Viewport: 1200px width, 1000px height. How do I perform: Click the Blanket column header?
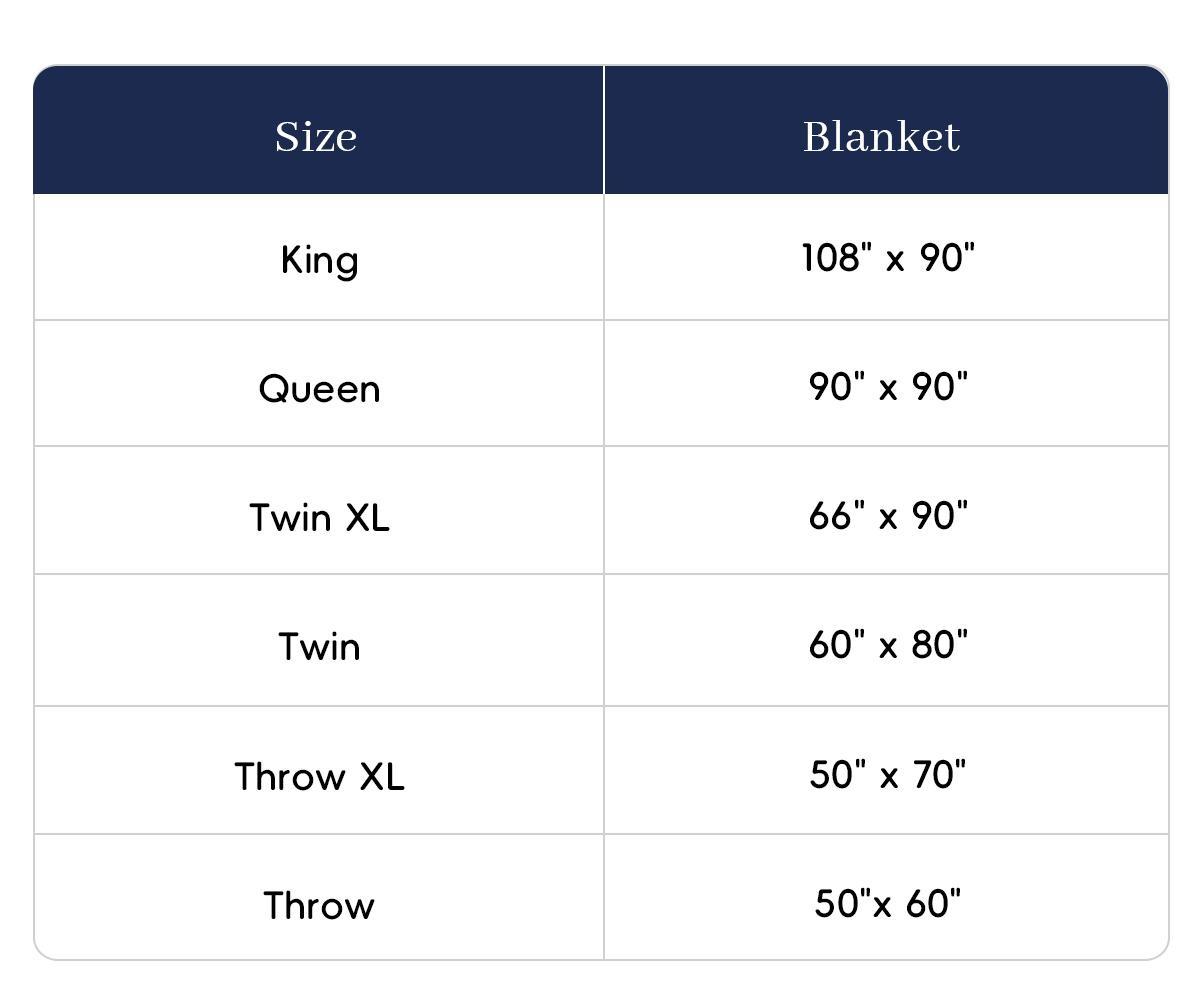pos(881,136)
